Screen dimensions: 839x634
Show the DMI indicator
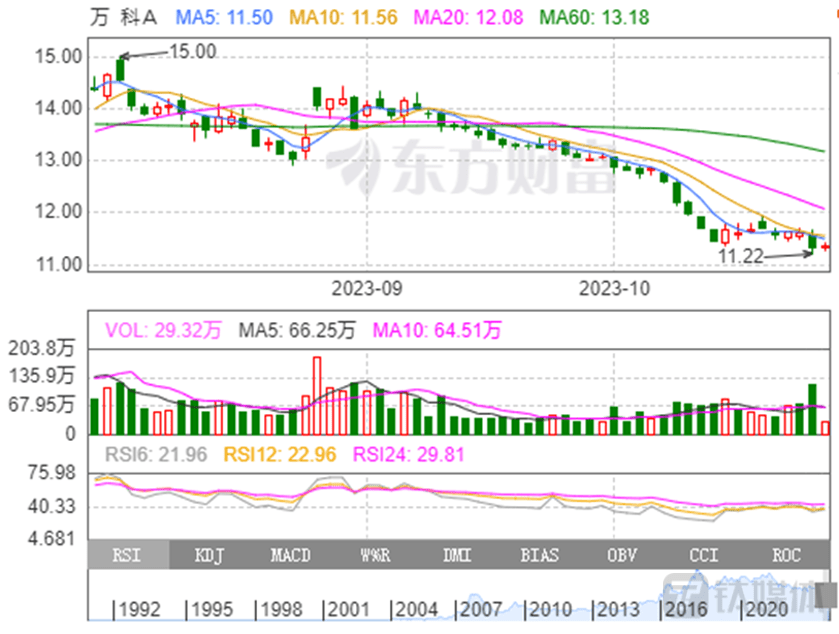pos(458,555)
